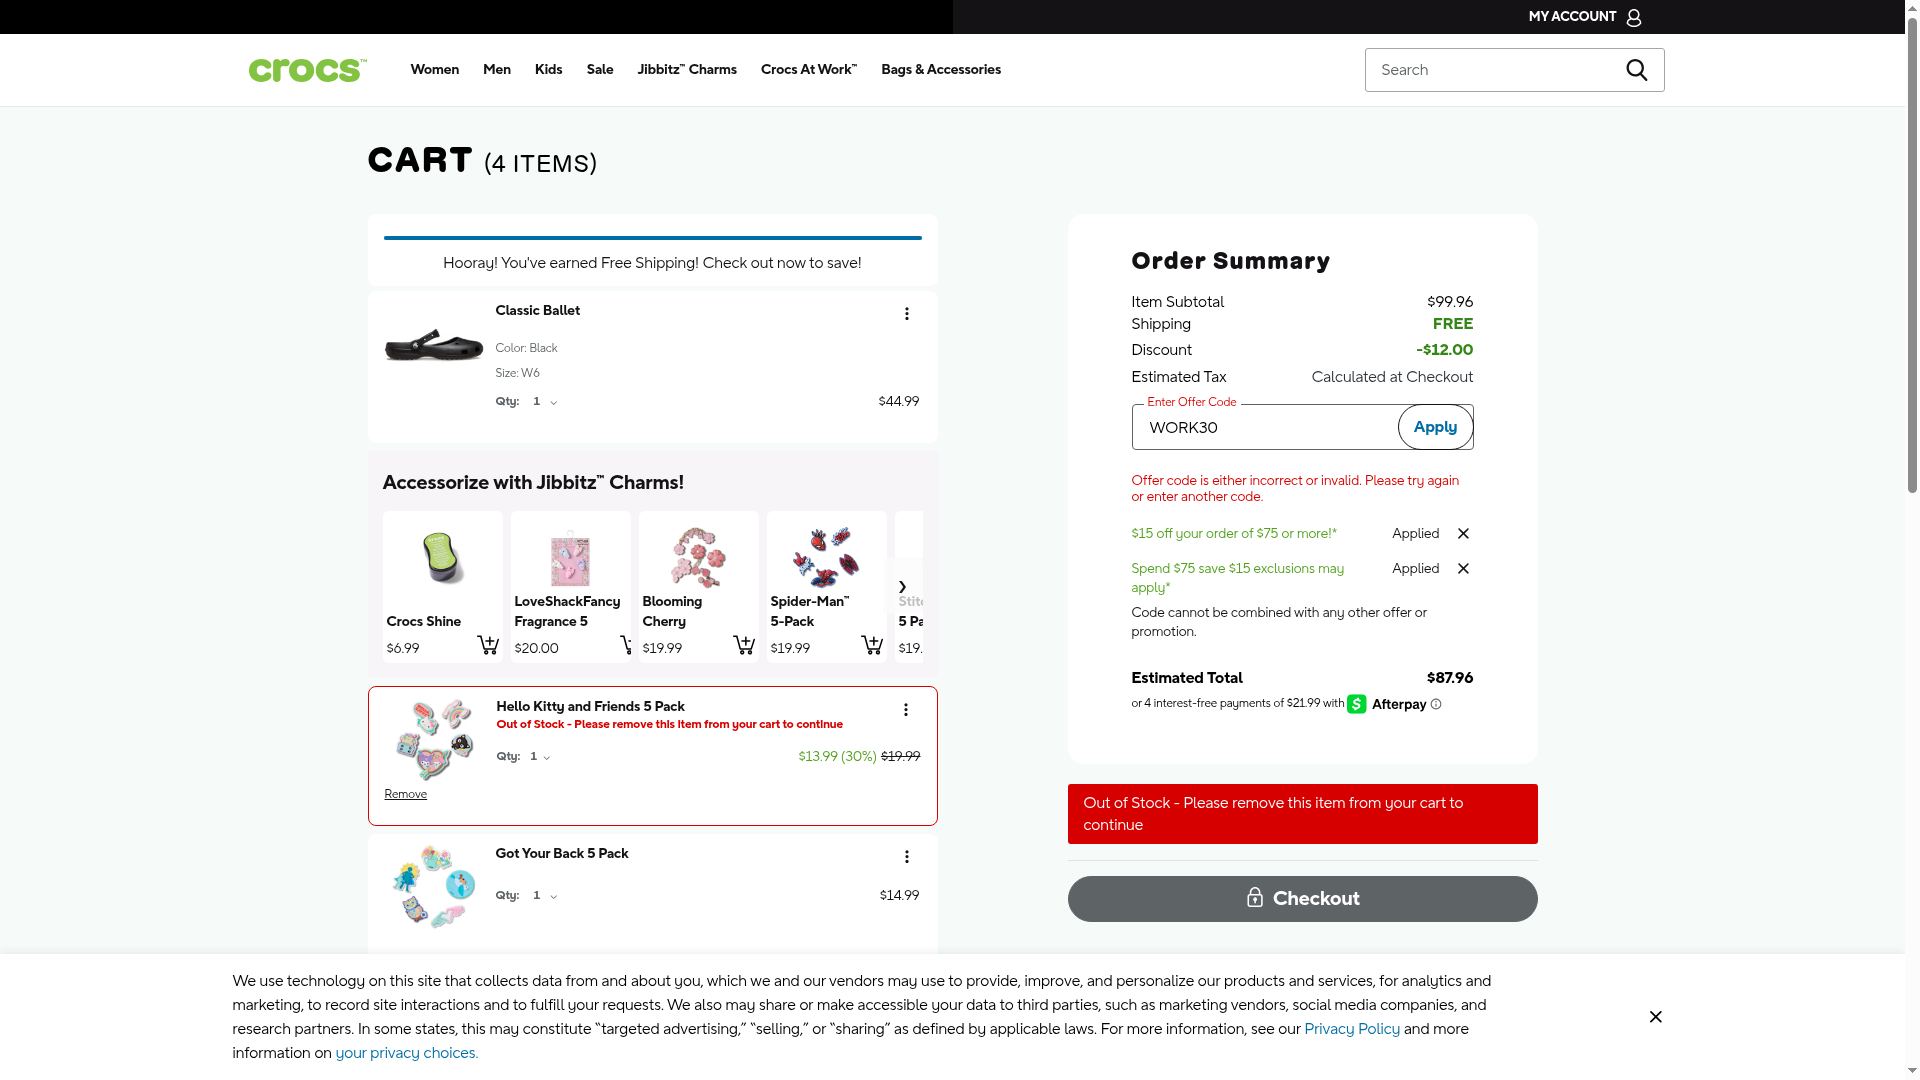This screenshot has width=1920, height=1080.
Task: Expand Got Your Back quantity dropdown
Action: coord(545,896)
